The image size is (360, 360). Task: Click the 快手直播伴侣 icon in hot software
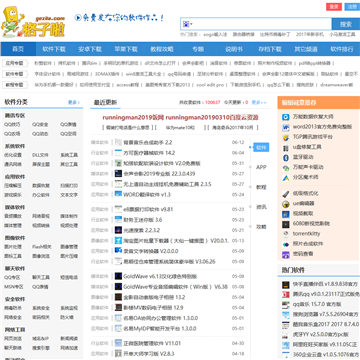(x=286, y=284)
